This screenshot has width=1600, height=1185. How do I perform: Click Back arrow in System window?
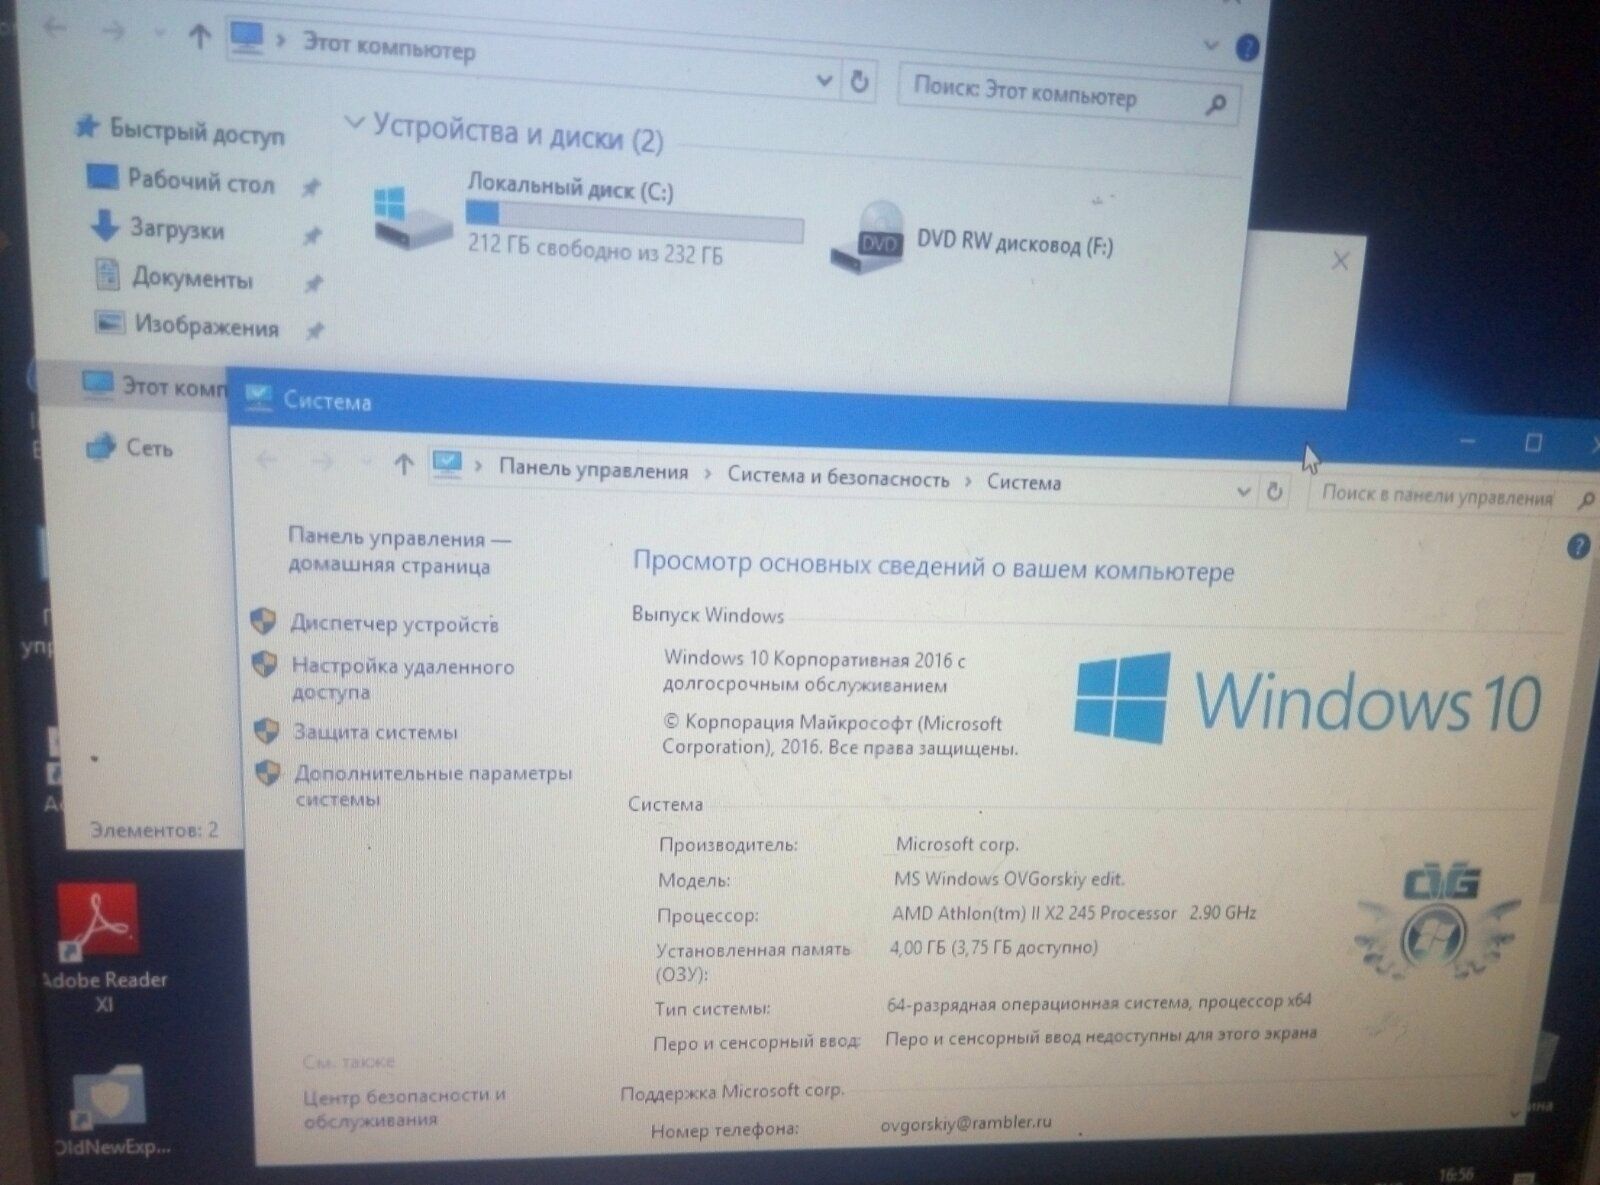266,460
